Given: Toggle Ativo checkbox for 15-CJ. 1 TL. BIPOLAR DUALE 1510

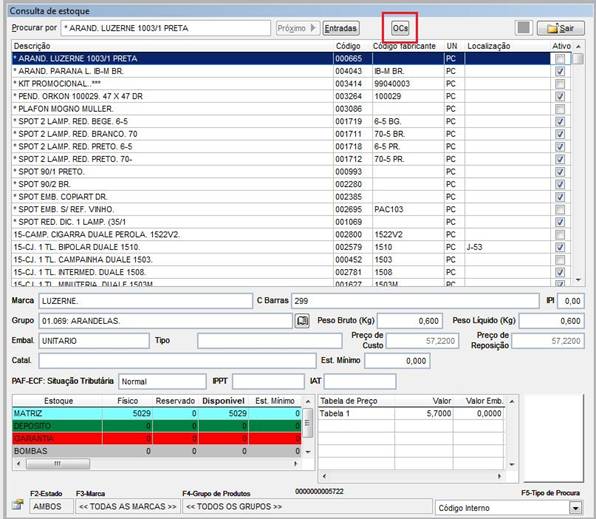Looking at the screenshot, I should (560, 247).
